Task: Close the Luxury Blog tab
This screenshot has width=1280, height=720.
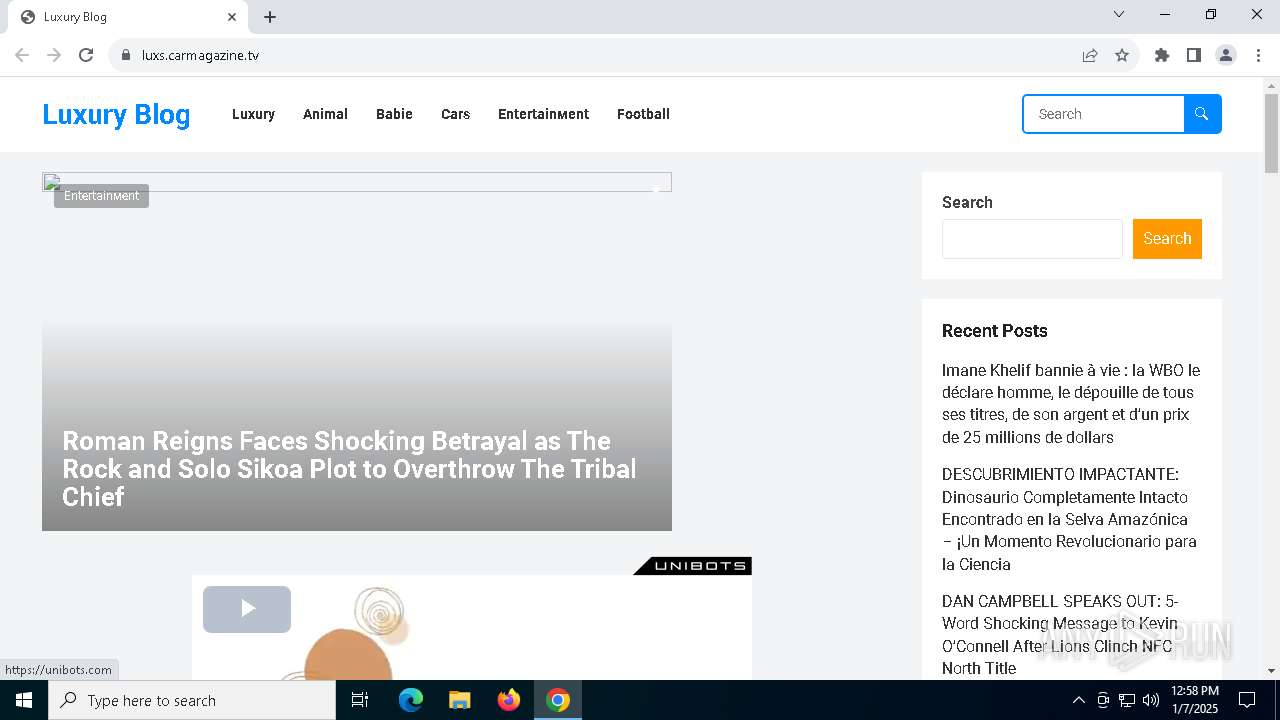Action: coord(232,17)
